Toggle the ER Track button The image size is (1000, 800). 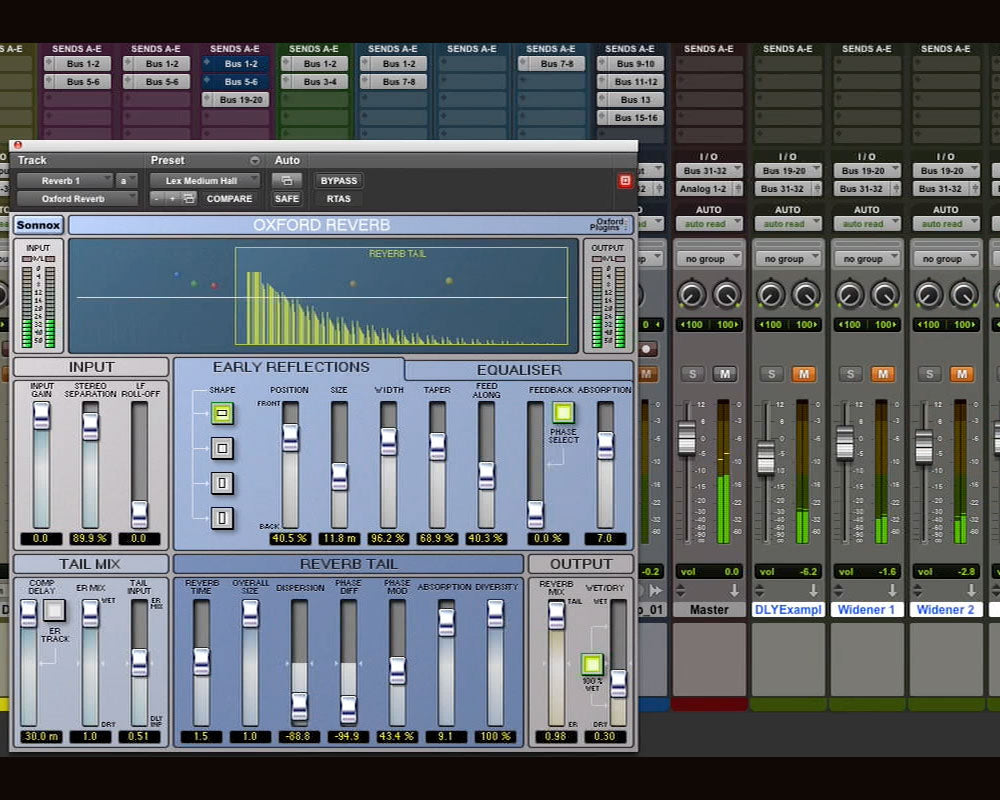pos(54,610)
